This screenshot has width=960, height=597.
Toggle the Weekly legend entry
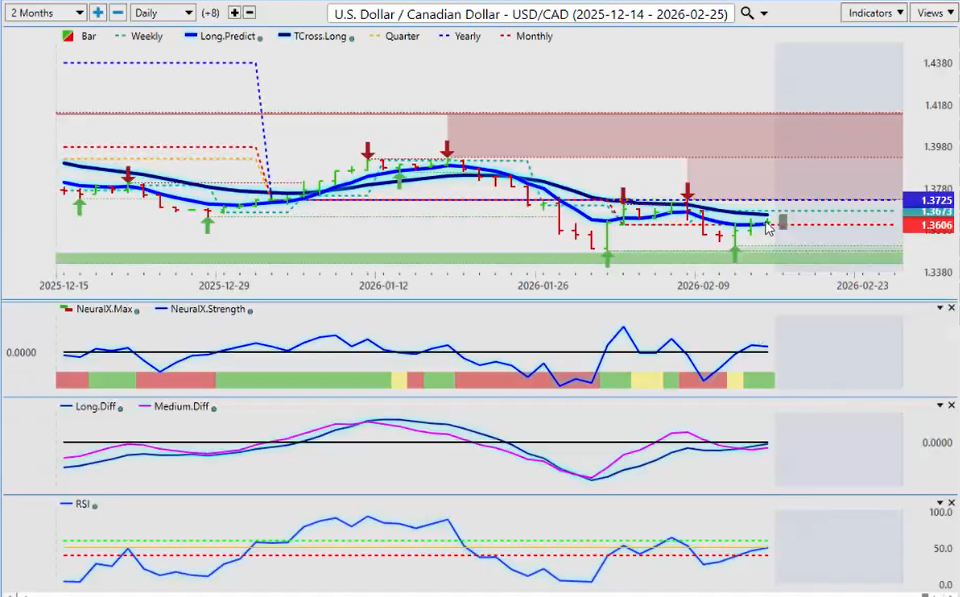144,36
